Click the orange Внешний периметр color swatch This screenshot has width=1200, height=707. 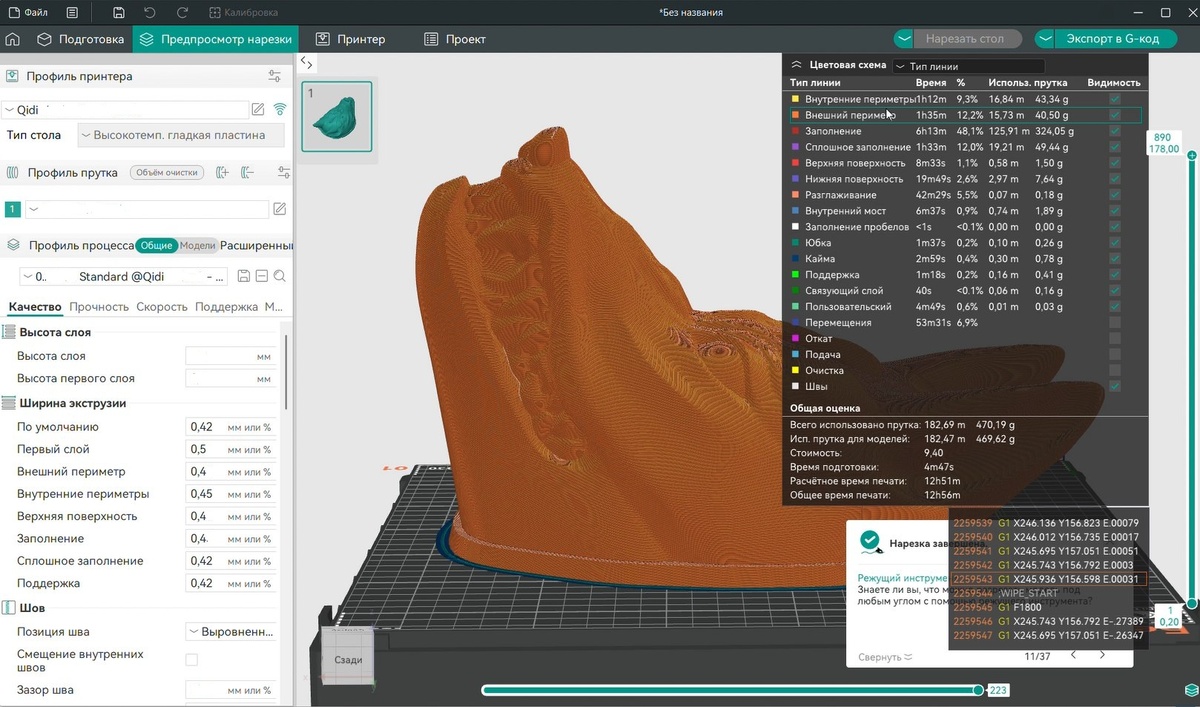click(795, 116)
